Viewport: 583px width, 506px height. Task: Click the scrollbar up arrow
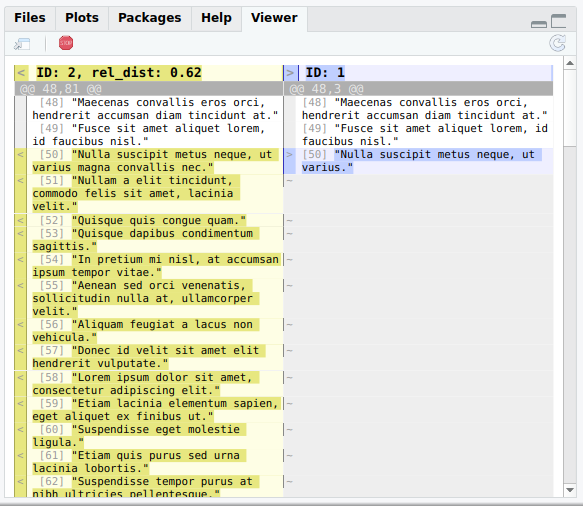pyautogui.click(x=570, y=63)
